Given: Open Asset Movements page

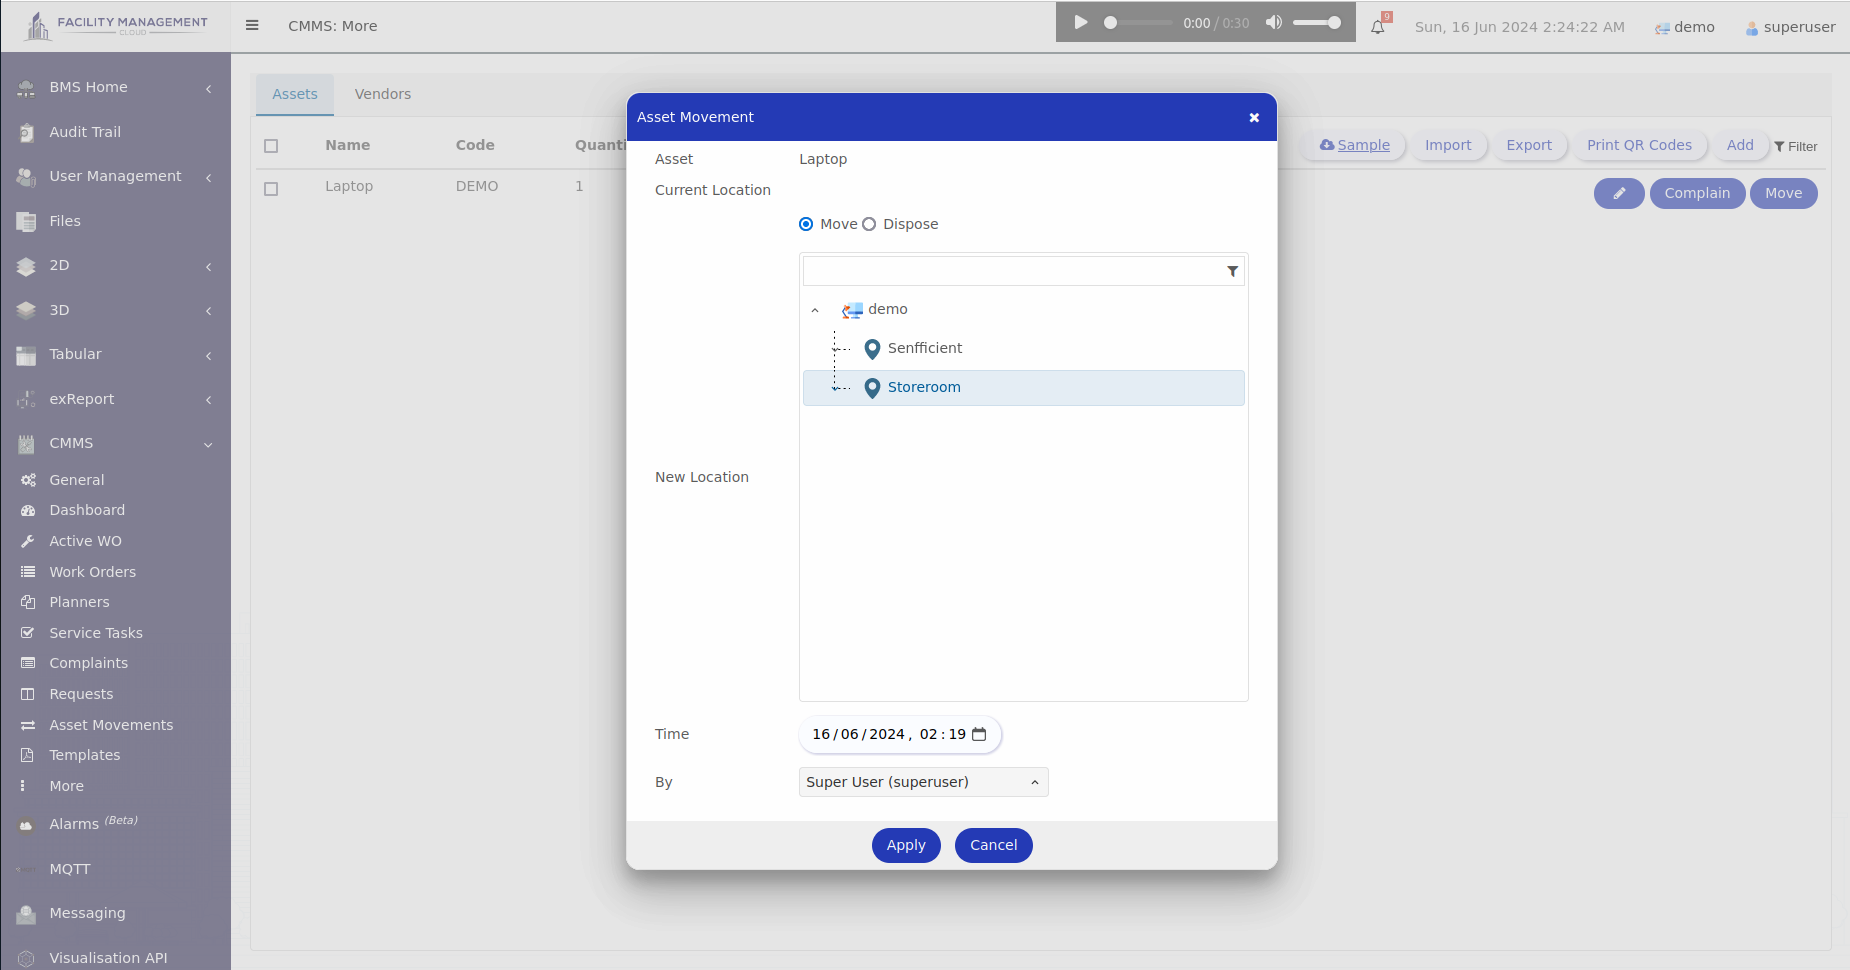Looking at the screenshot, I should [111, 725].
